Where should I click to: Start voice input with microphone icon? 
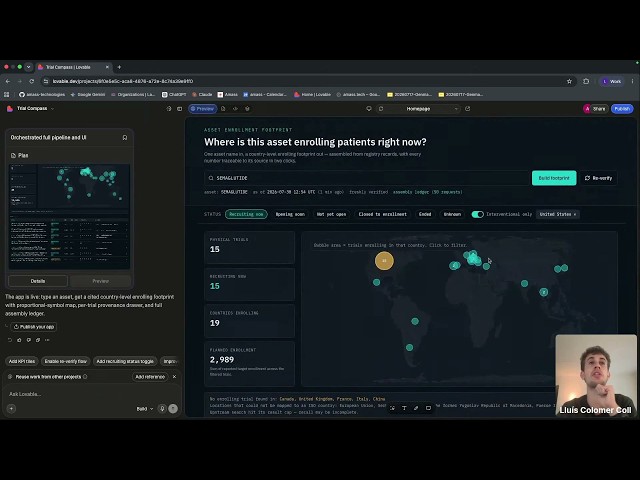pos(162,408)
